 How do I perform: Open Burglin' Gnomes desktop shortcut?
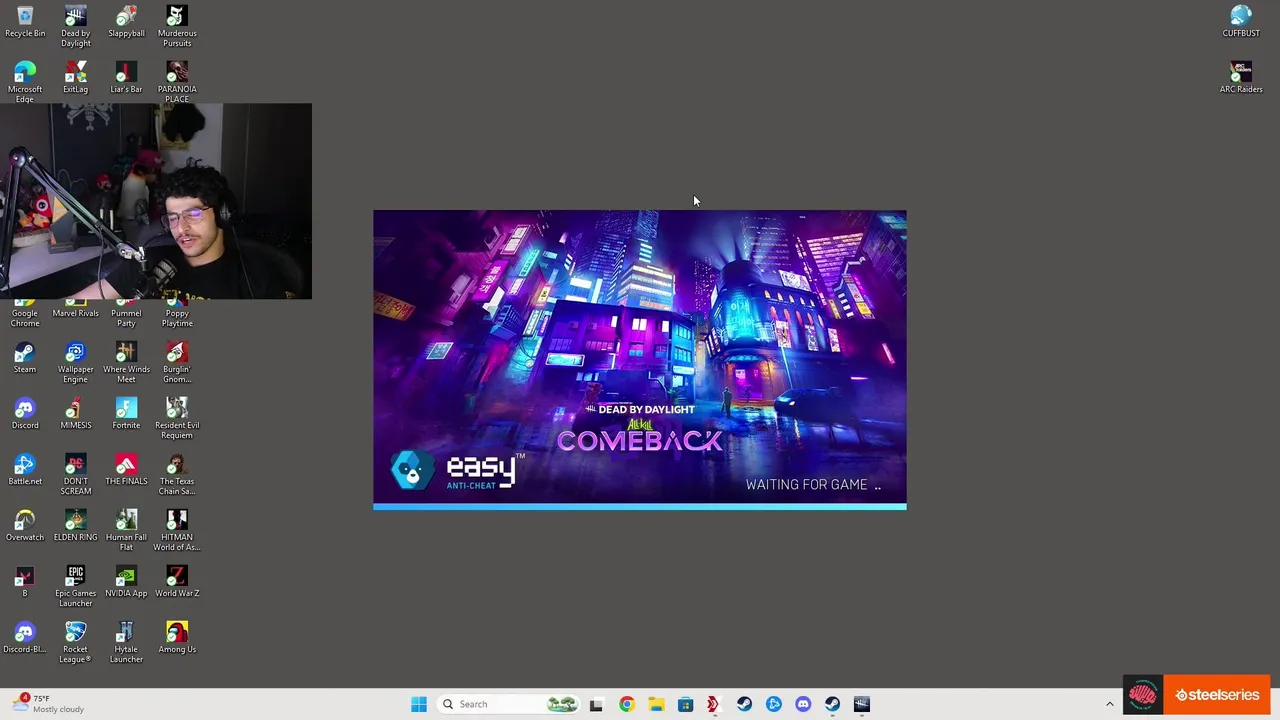coord(177,362)
